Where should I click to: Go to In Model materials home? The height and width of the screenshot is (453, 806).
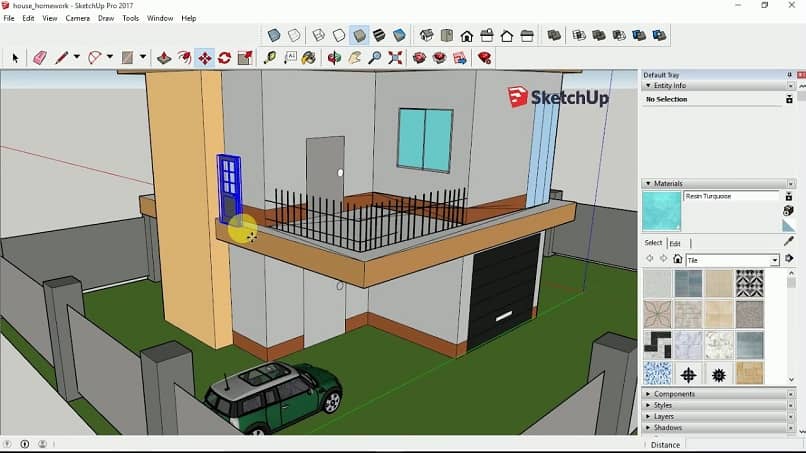(x=677, y=259)
